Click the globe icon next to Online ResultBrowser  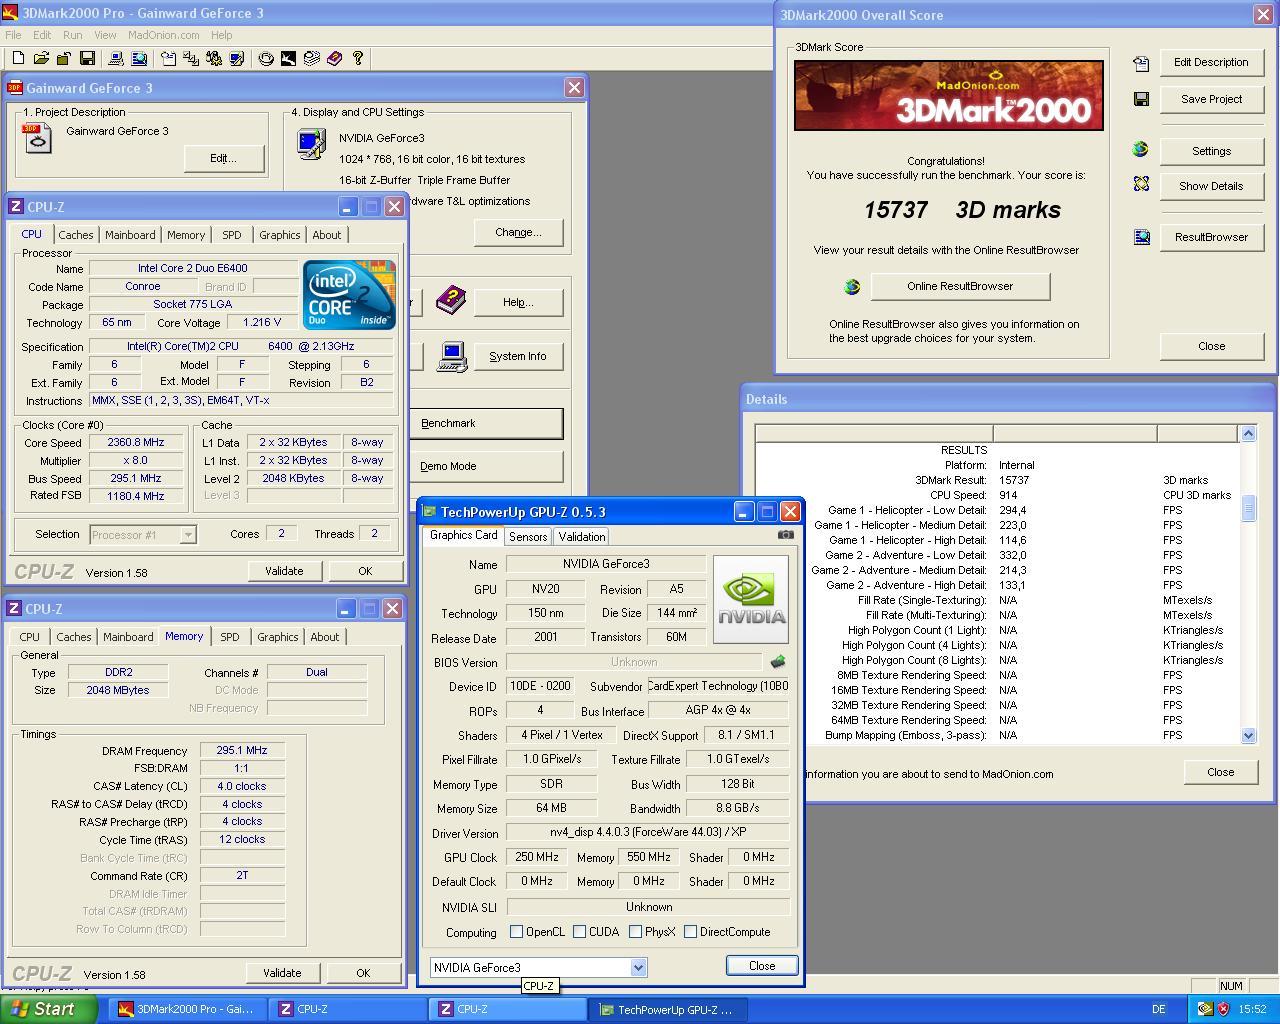point(852,287)
